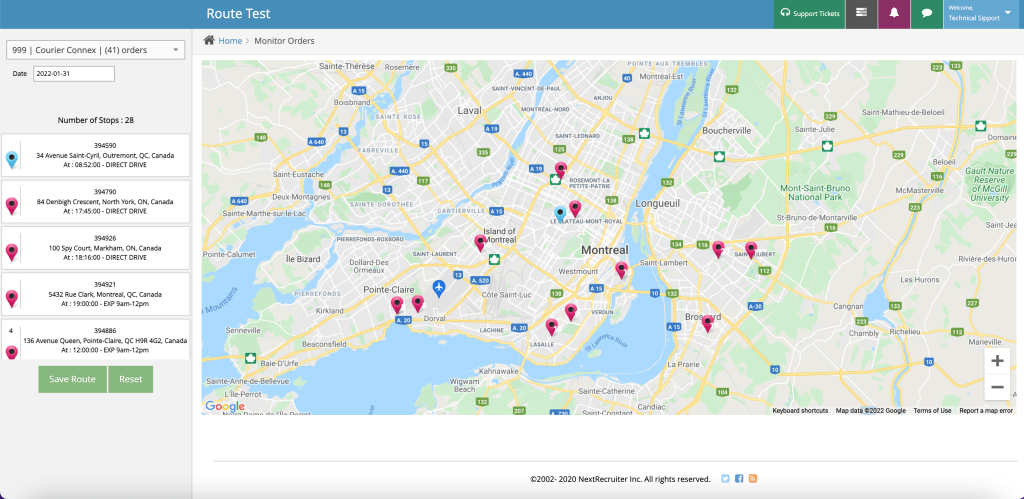Click the Date input field
This screenshot has height=499, width=1024.
click(x=74, y=74)
